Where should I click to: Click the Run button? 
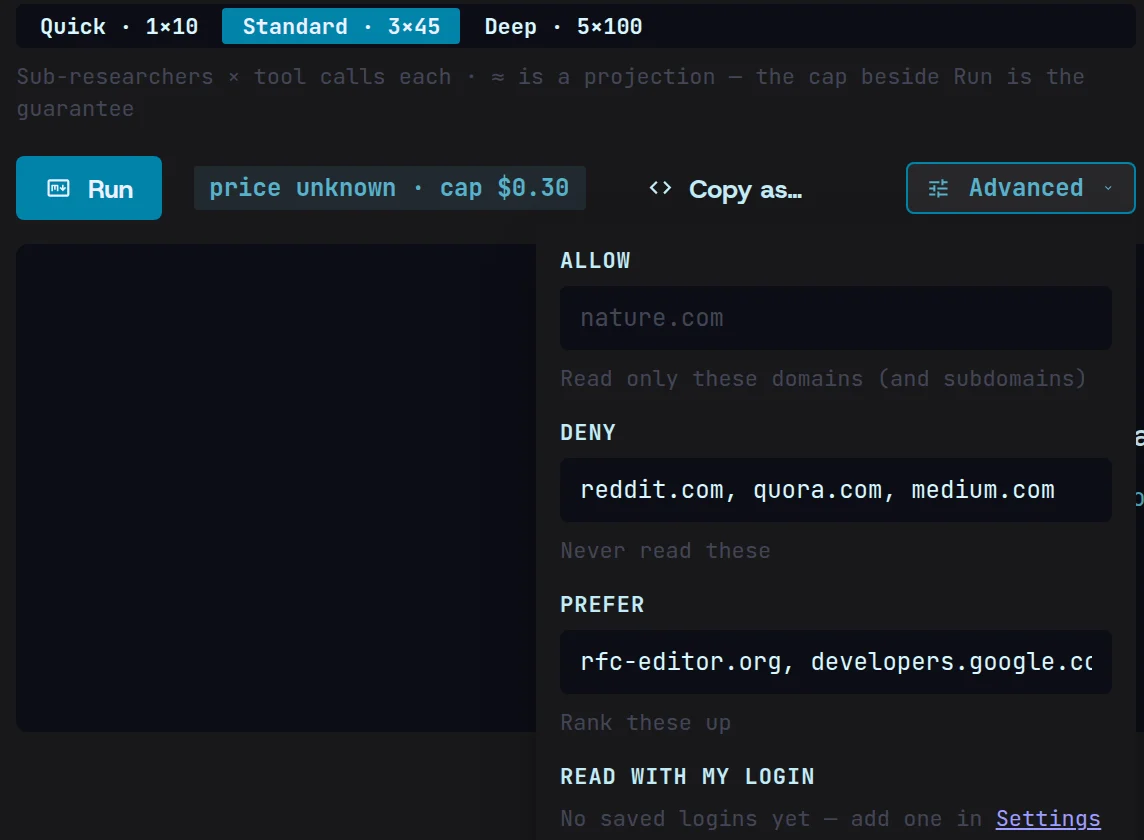tap(89, 188)
